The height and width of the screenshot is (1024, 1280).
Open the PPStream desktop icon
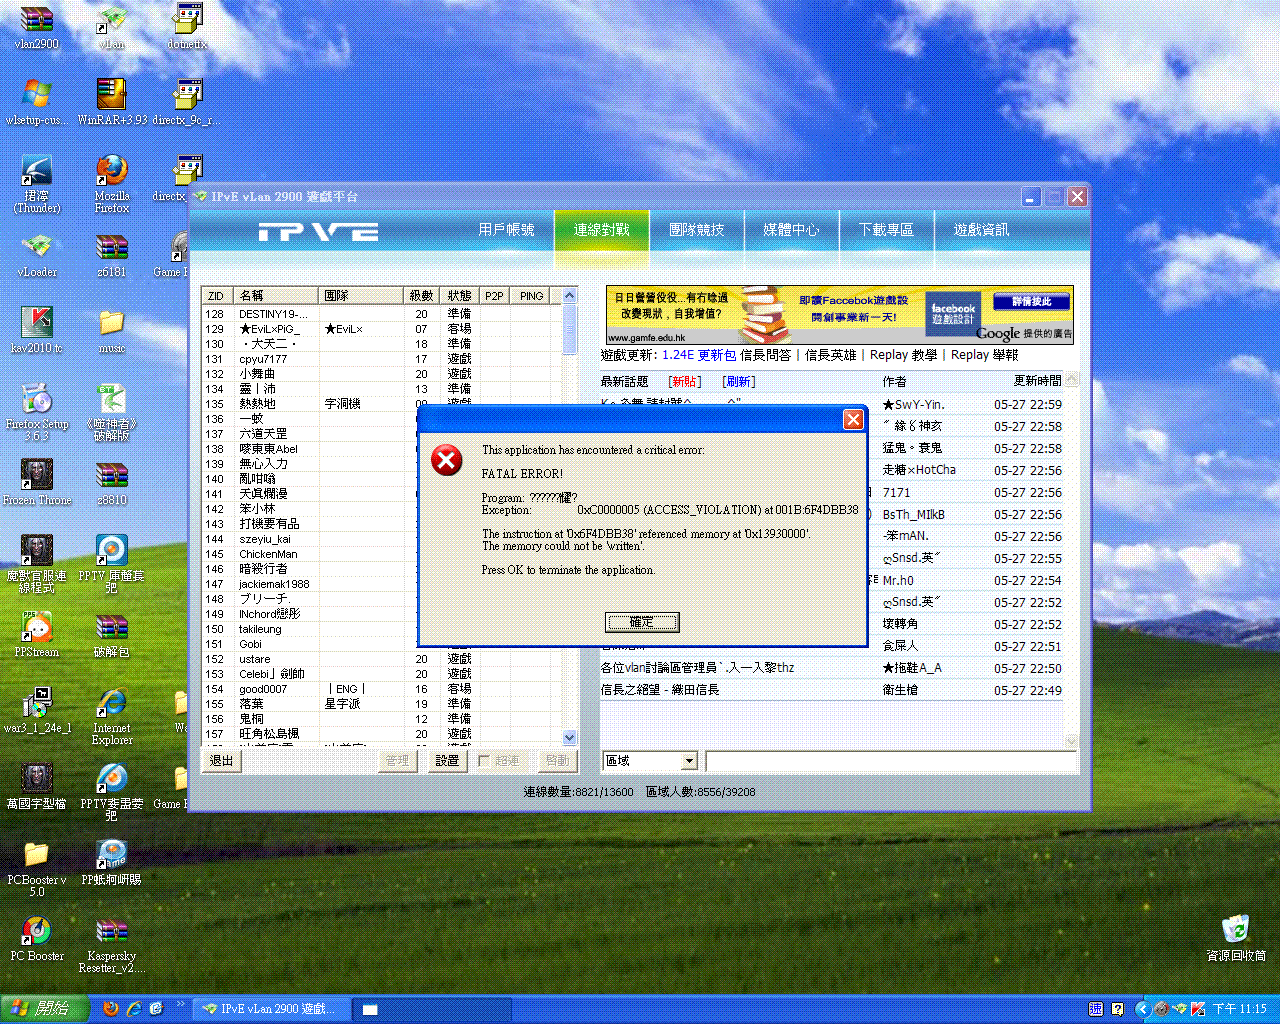point(37,628)
